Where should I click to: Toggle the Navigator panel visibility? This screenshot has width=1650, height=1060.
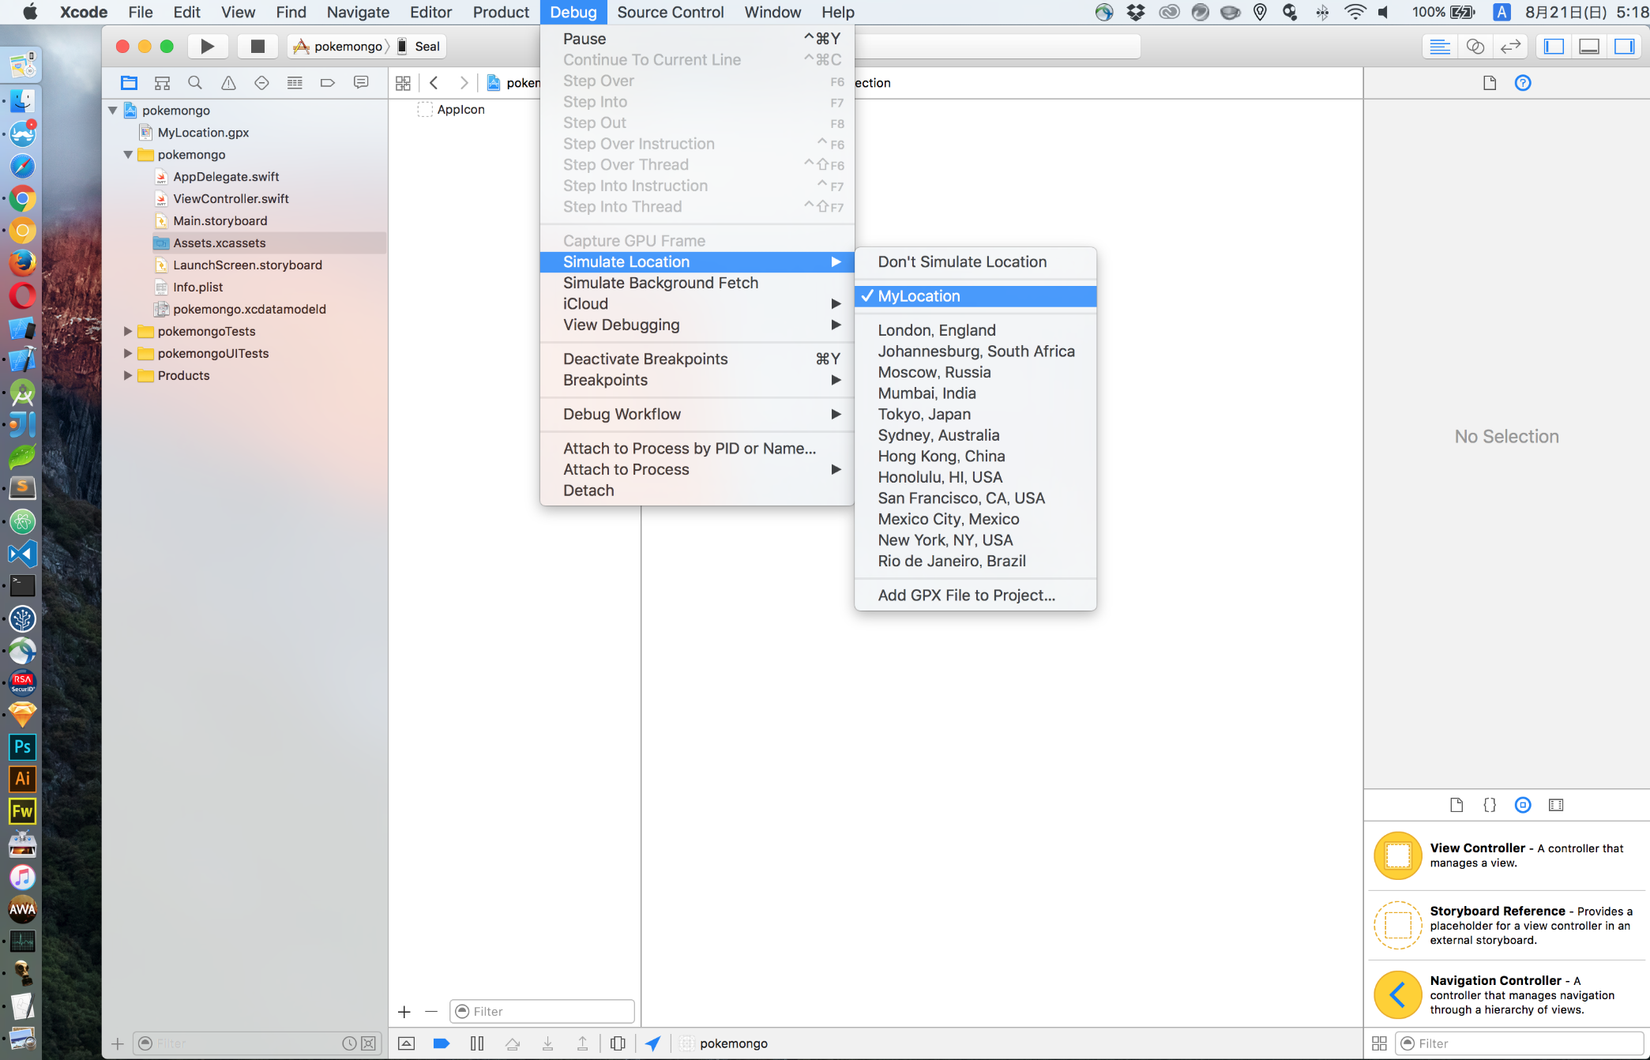click(x=1554, y=46)
